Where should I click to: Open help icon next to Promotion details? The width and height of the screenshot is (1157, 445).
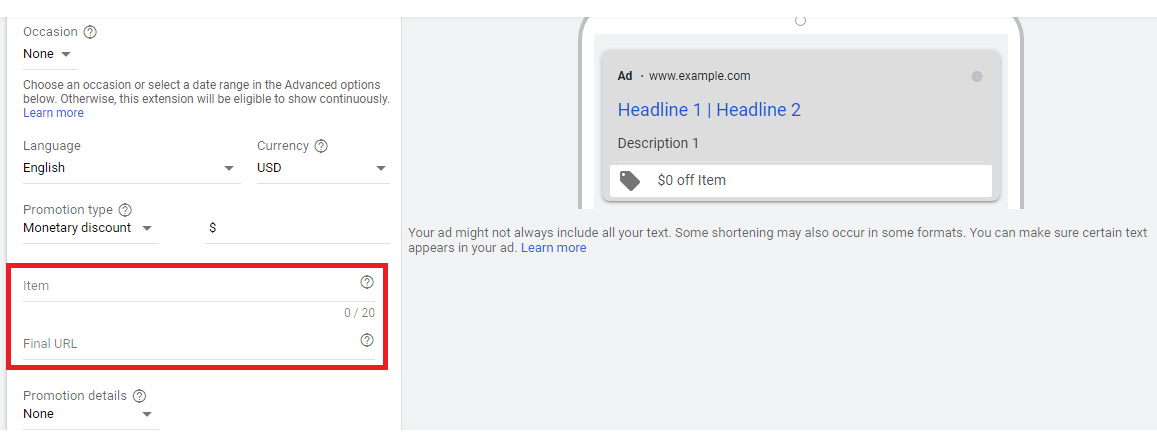click(x=139, y=396)
